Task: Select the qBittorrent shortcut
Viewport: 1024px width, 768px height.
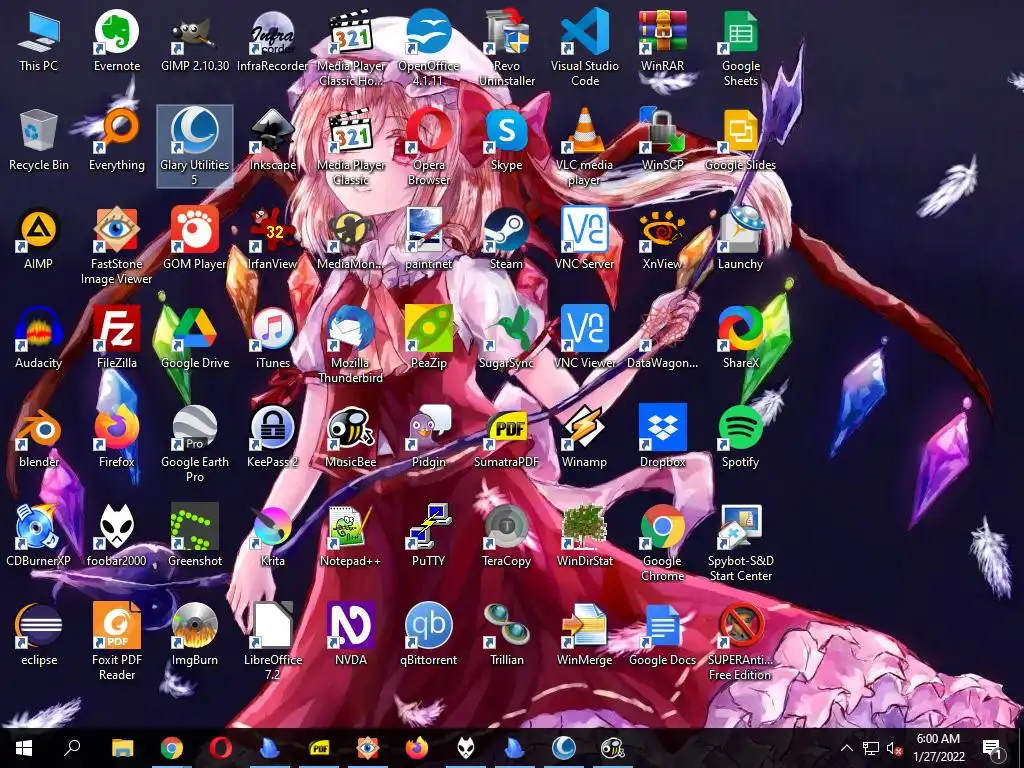Action: [x=428, y=635]
